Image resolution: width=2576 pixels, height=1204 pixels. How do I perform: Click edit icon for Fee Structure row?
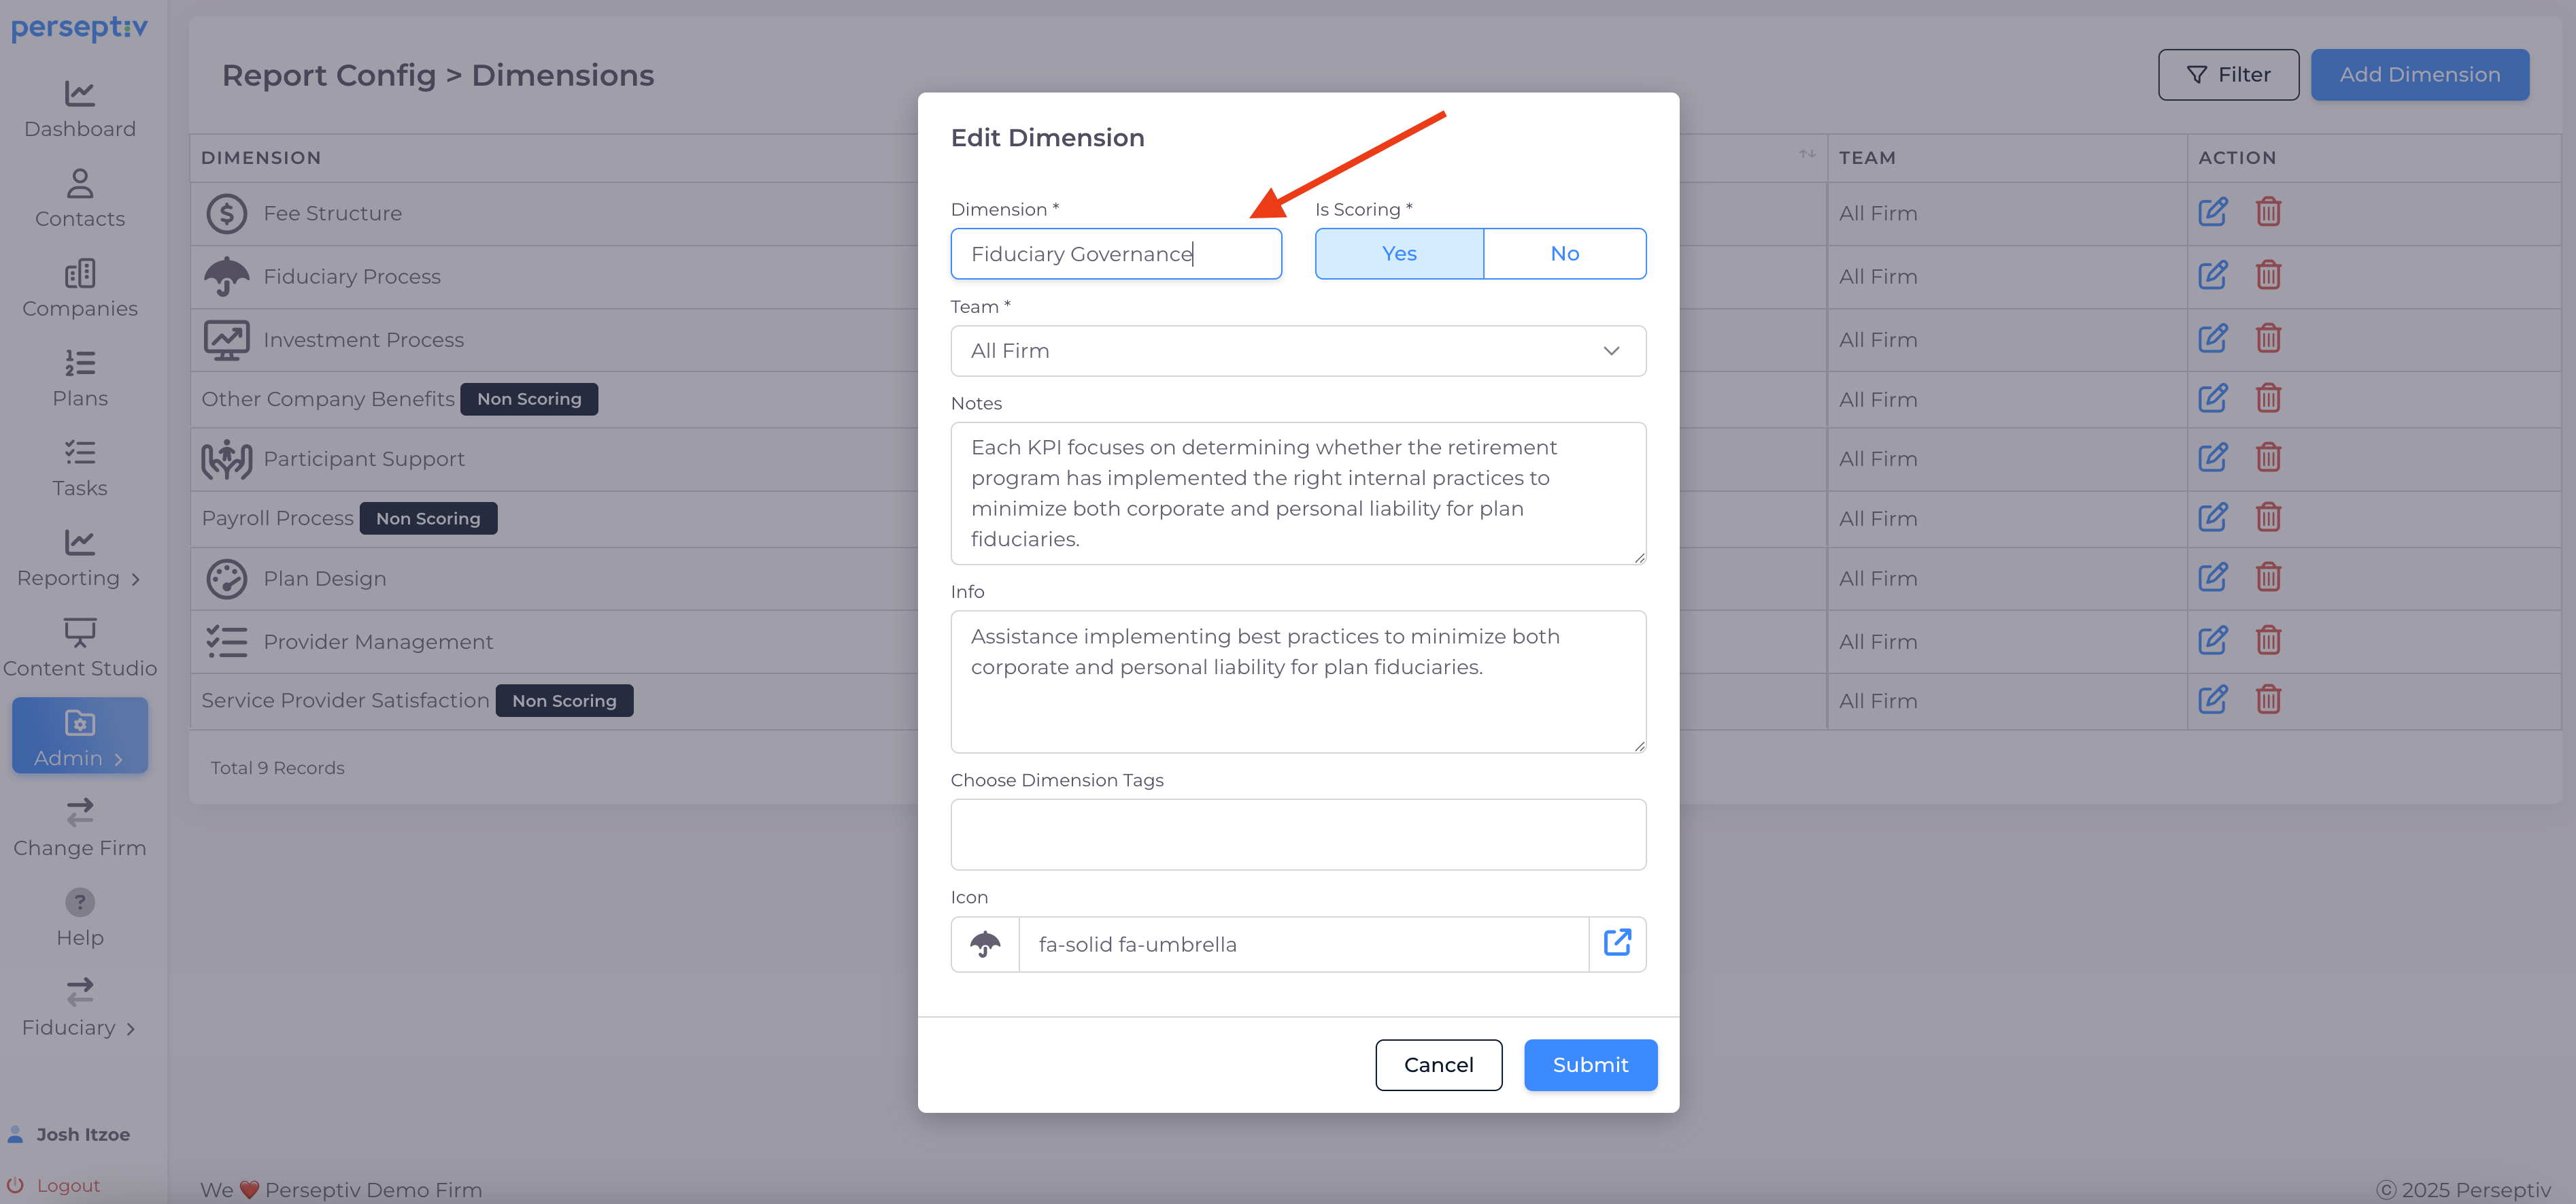(x=2212, y=212)
